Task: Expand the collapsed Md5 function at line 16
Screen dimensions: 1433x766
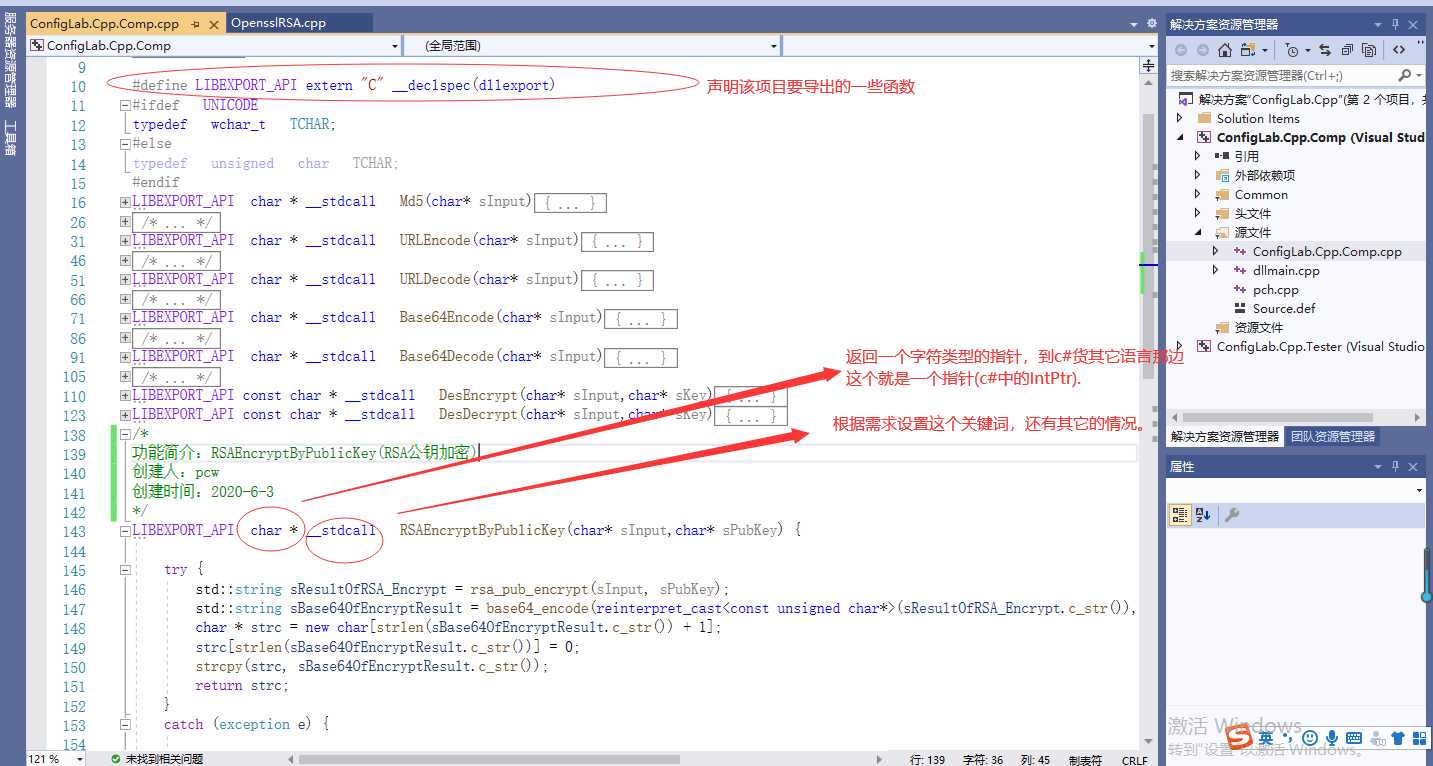Action: pos(125,202)
